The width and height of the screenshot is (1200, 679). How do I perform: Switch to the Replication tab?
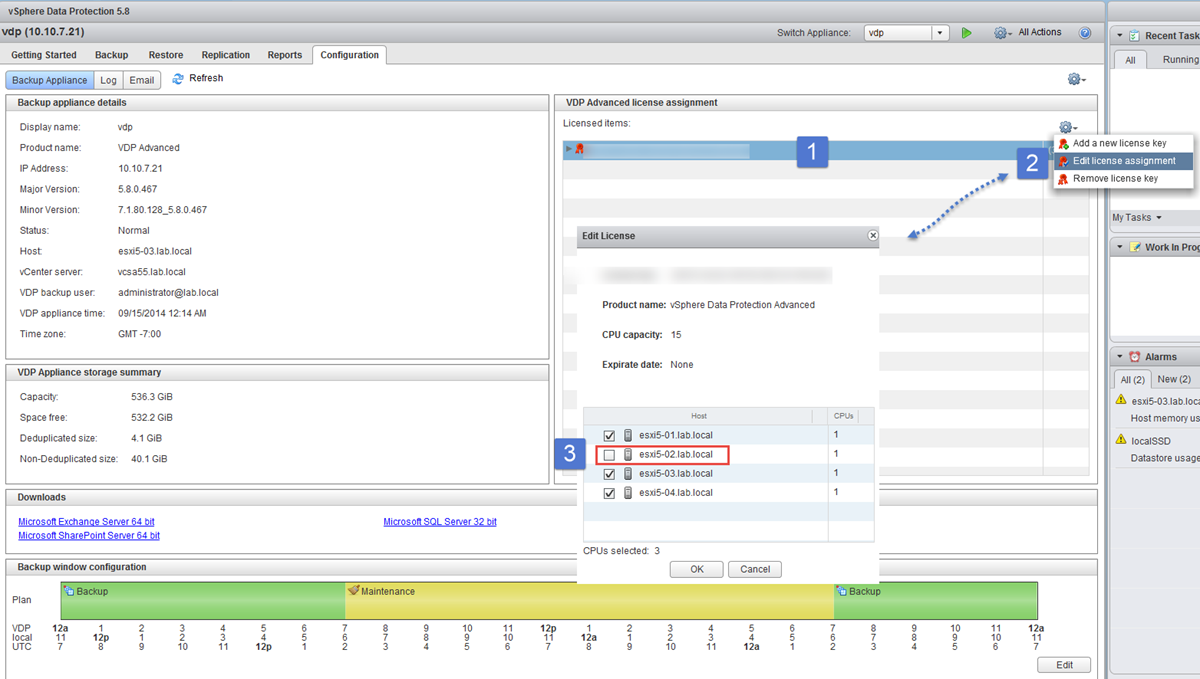point(226,55)
